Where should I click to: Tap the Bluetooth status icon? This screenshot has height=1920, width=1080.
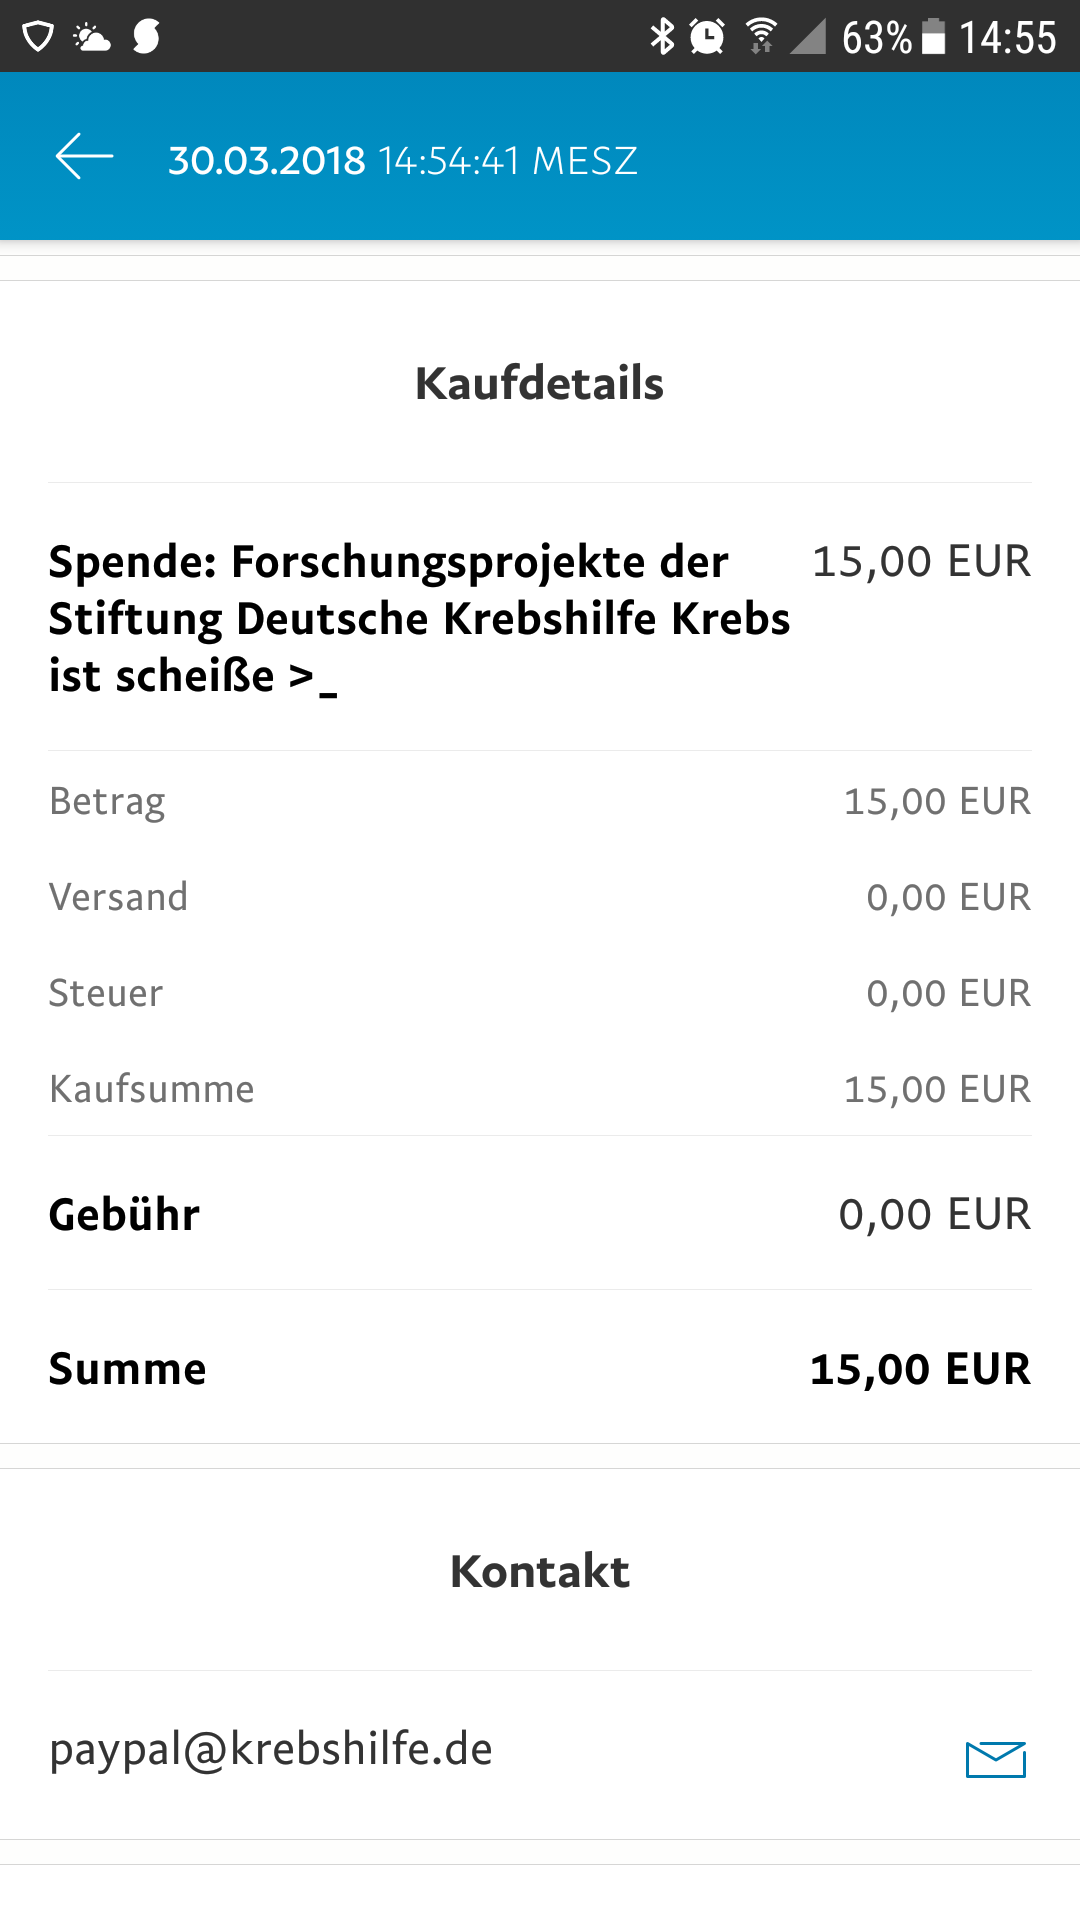(662, 37)
